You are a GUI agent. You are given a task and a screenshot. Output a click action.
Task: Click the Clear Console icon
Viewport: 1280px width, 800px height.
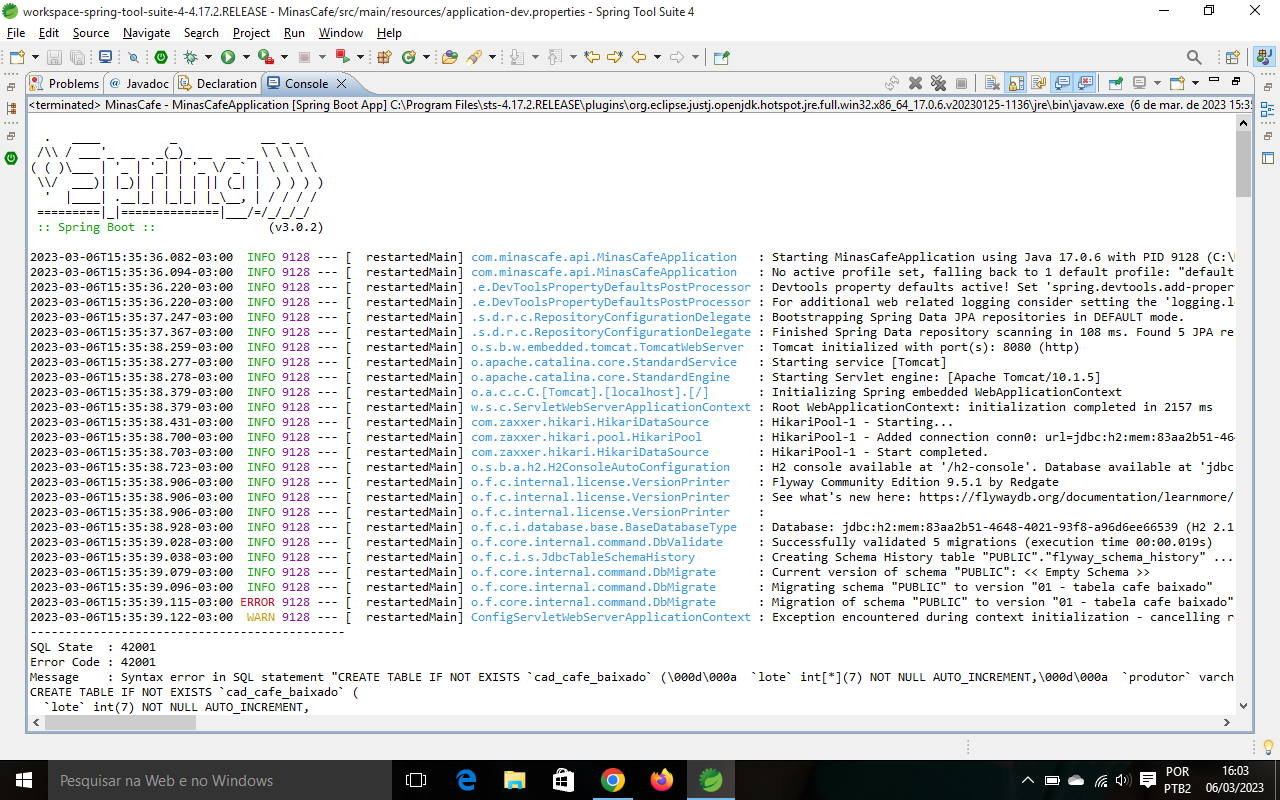[x=992, y=84]
